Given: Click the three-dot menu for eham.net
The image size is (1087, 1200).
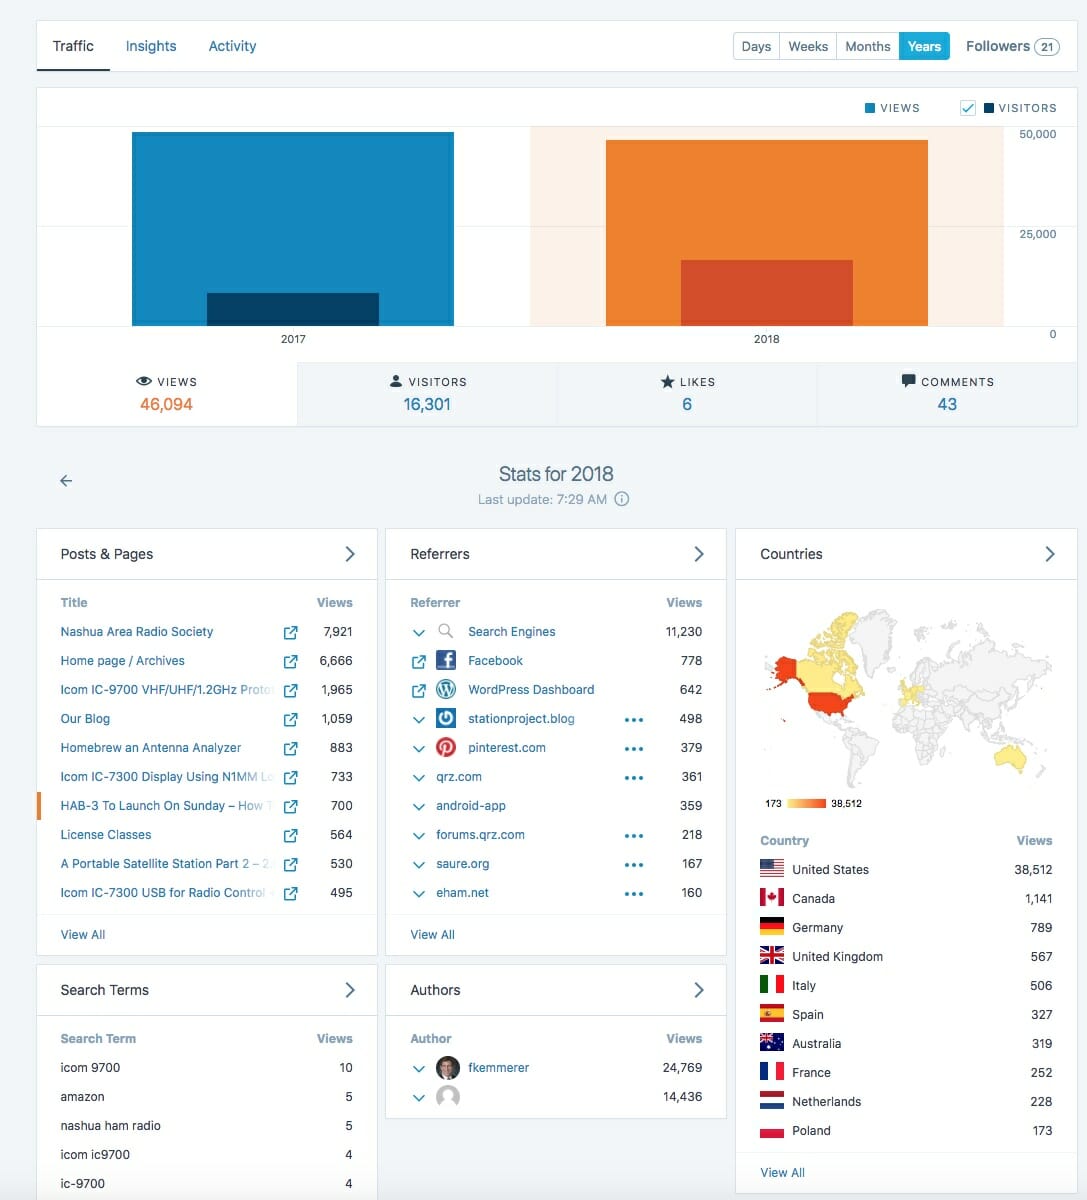Looking at the screenshot, I should coord(633,893).
